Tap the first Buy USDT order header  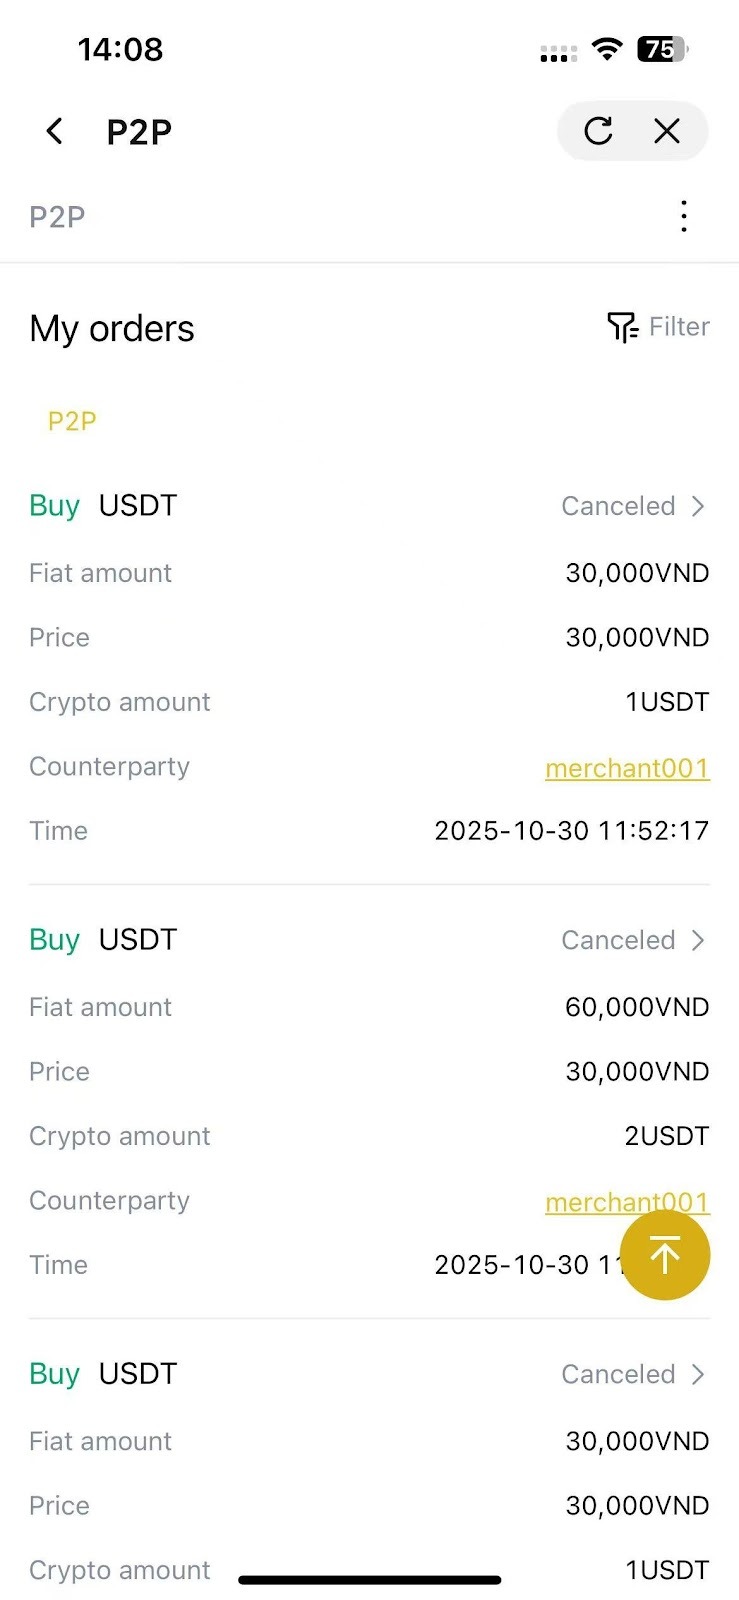[x=103, y=506]
